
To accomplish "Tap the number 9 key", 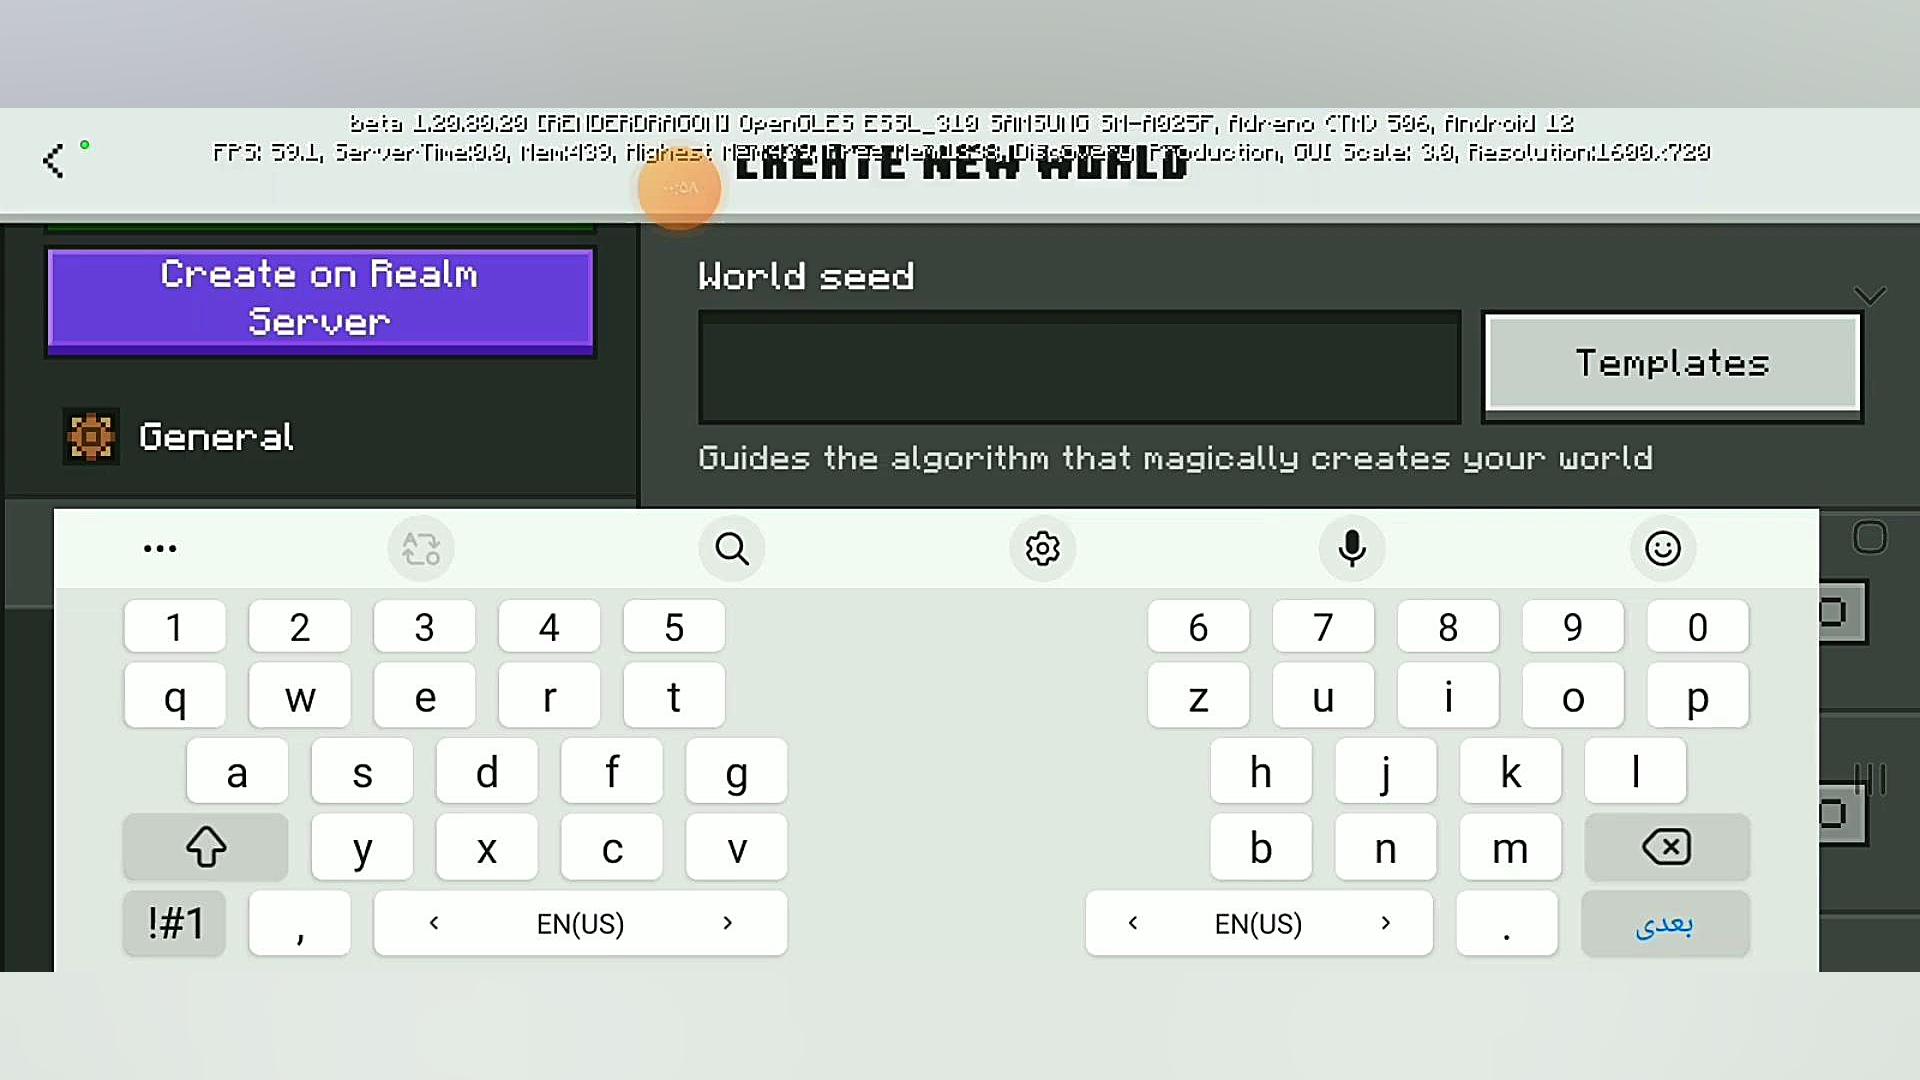I will [1573, 627].
